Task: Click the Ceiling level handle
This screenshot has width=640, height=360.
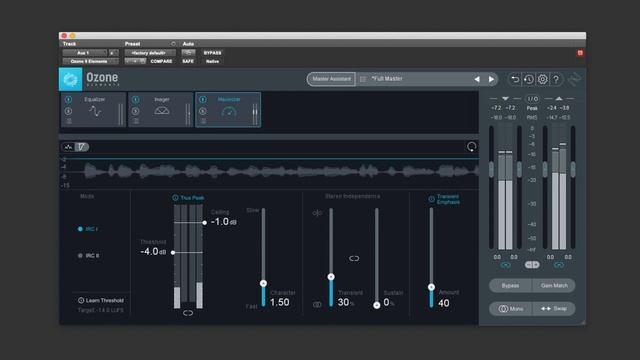Action: click(204, 222)
